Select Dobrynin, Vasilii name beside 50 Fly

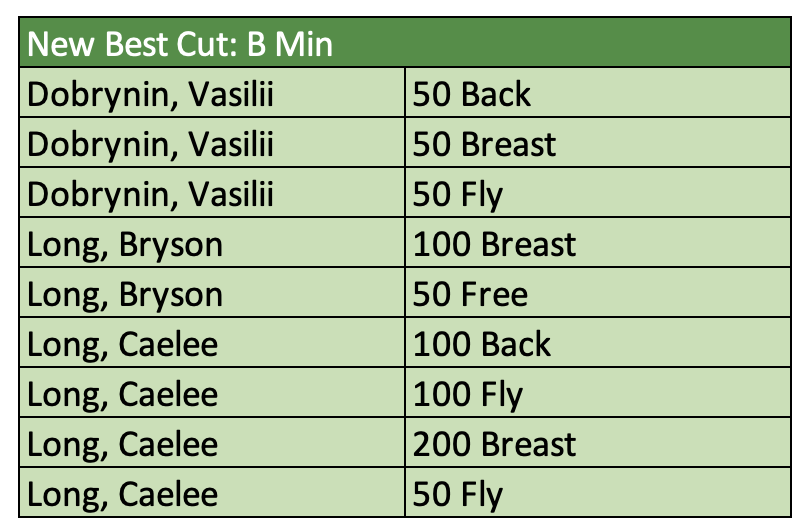coord(150,194)
